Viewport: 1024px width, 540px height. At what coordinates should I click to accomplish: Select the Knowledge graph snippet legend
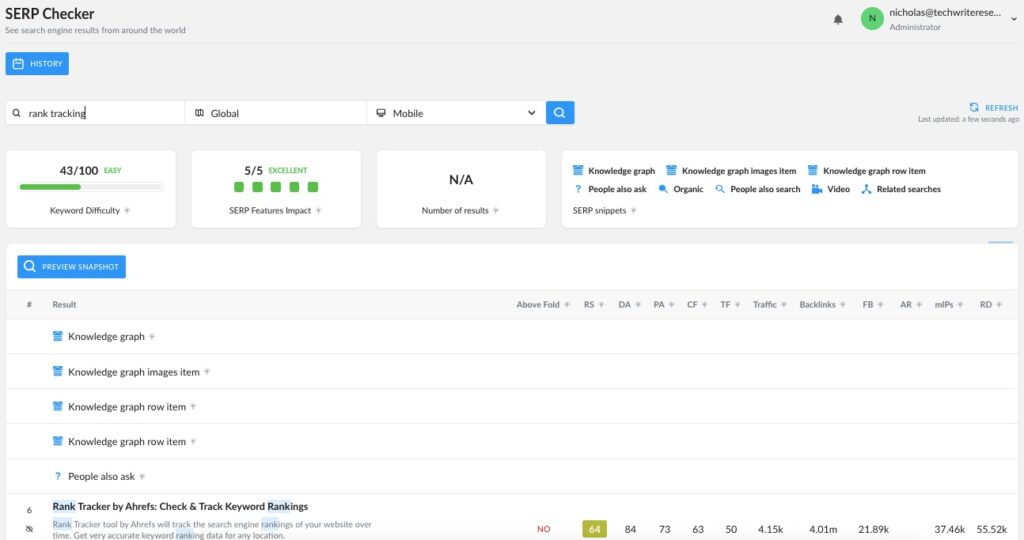click(x=614, y=170)
